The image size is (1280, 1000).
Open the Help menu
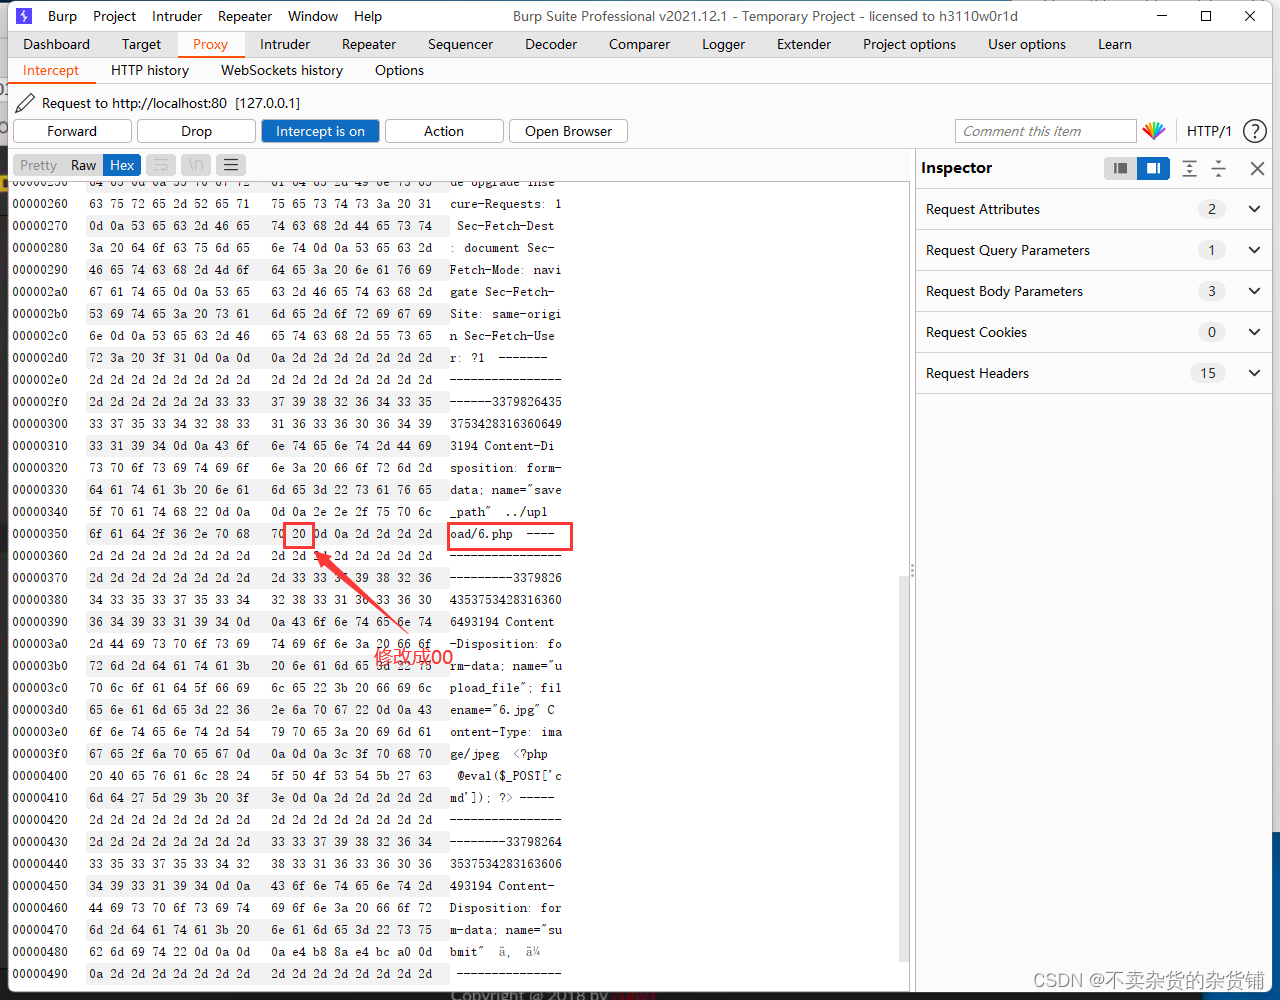click(x=368, y=16)
